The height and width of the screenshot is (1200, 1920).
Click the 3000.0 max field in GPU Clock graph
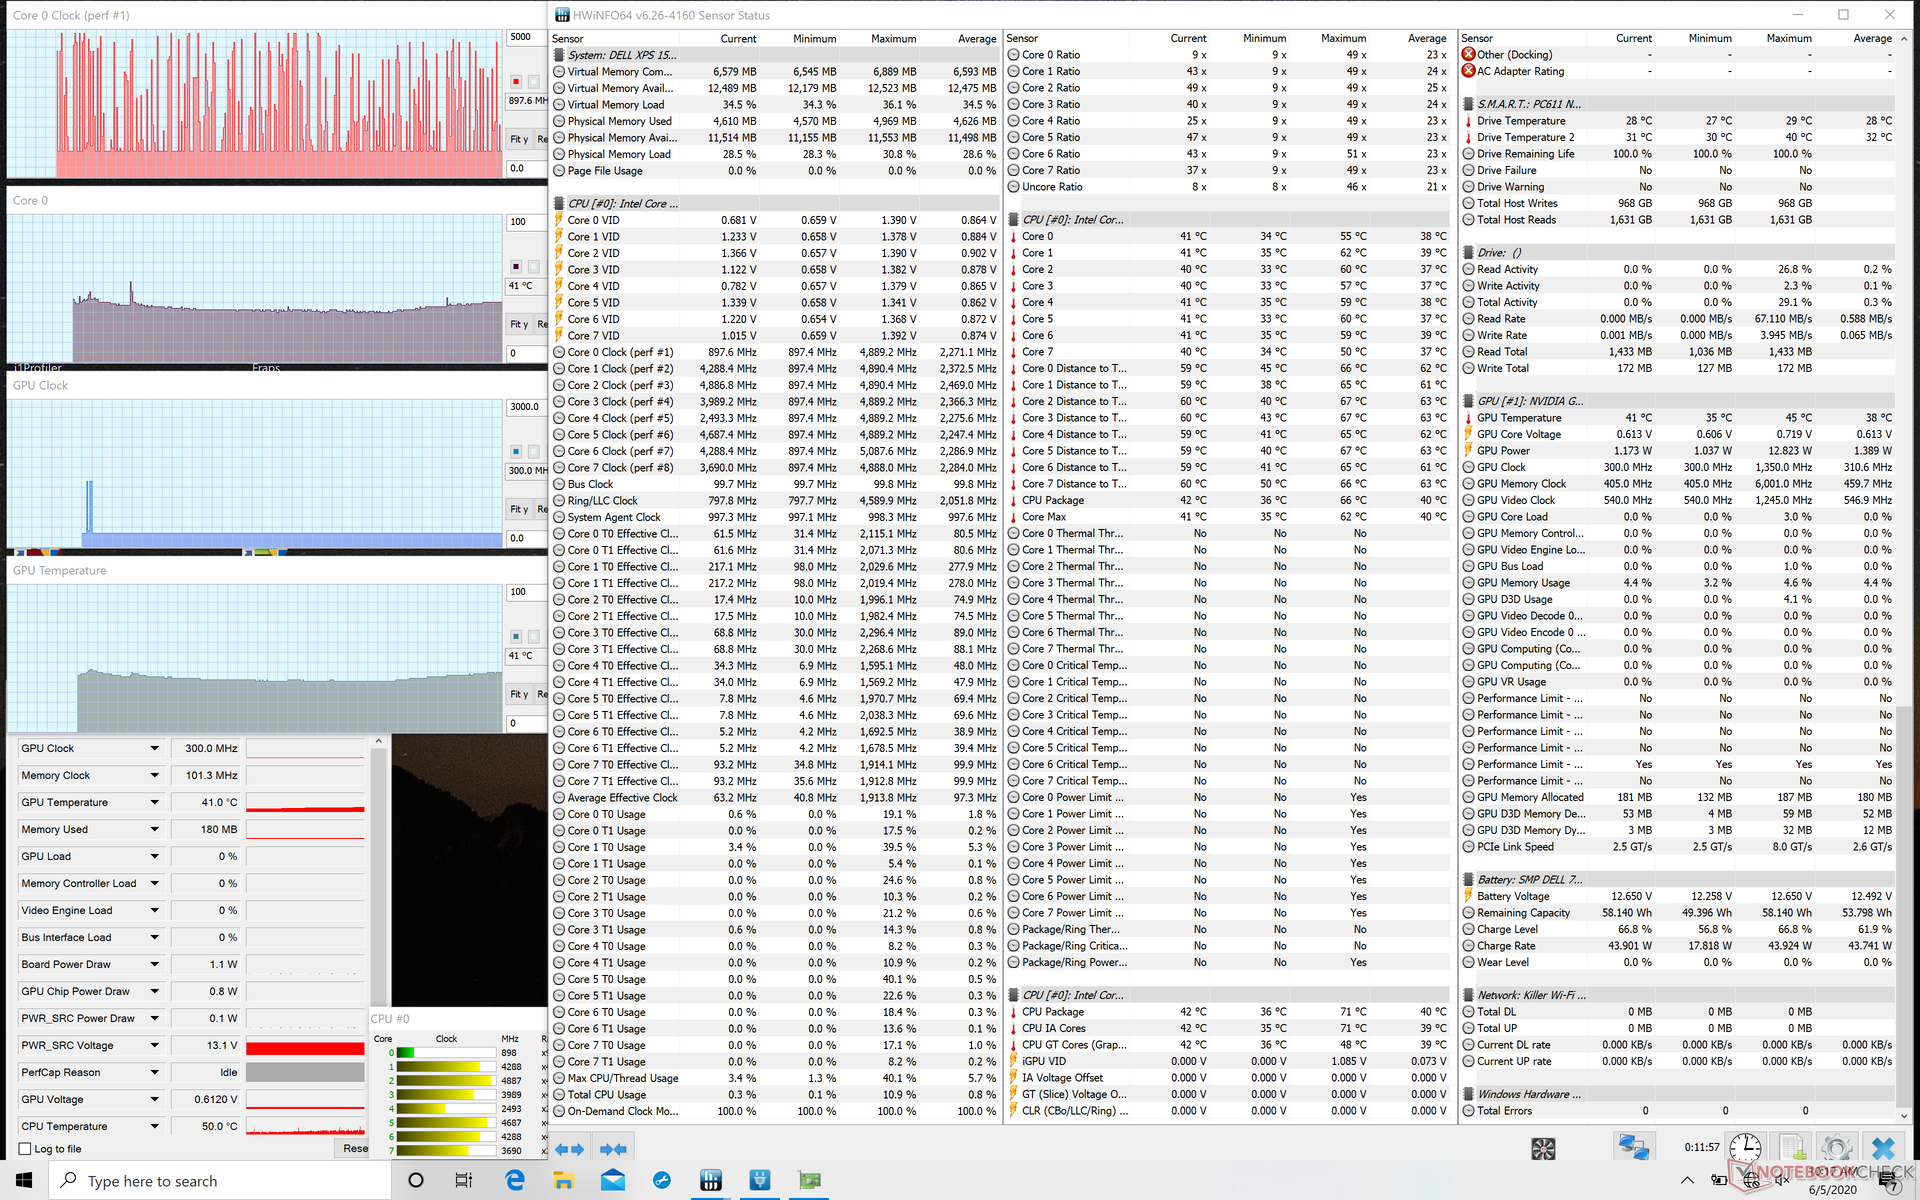click(x=526, y=407)
